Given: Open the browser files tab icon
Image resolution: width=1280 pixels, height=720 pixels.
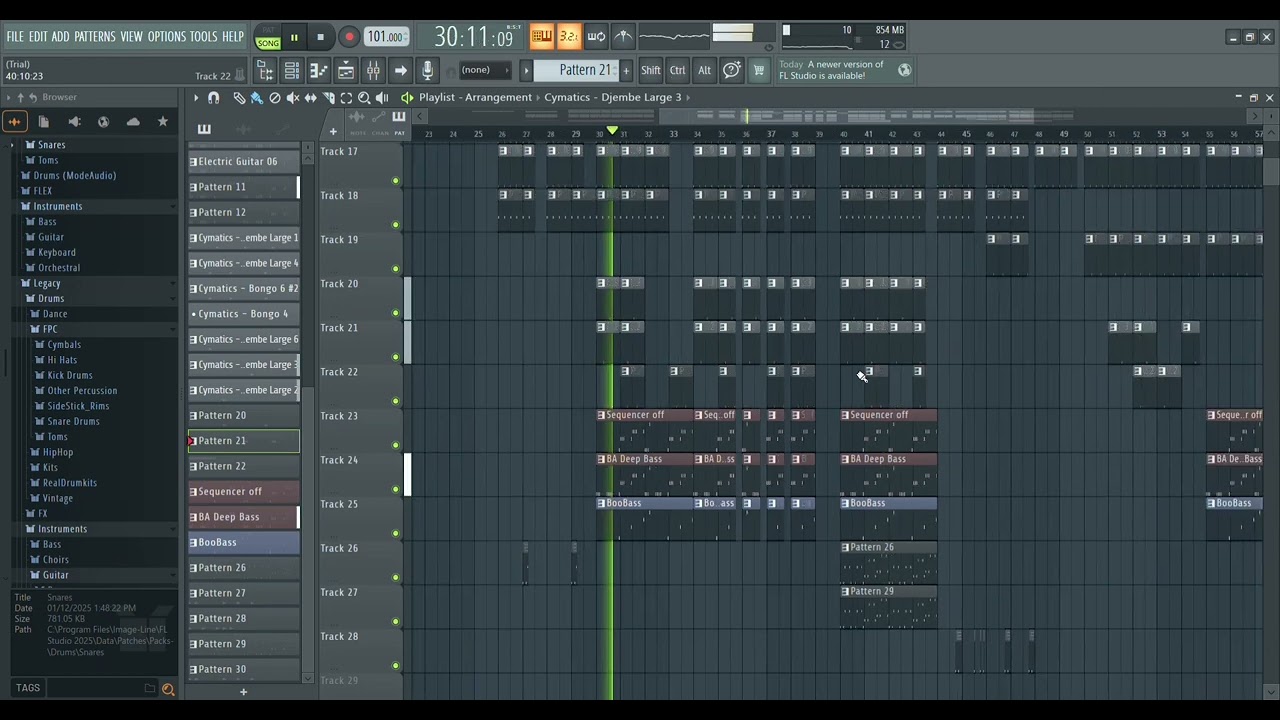Looking at the screenshot, I should (x=44, y=121).
